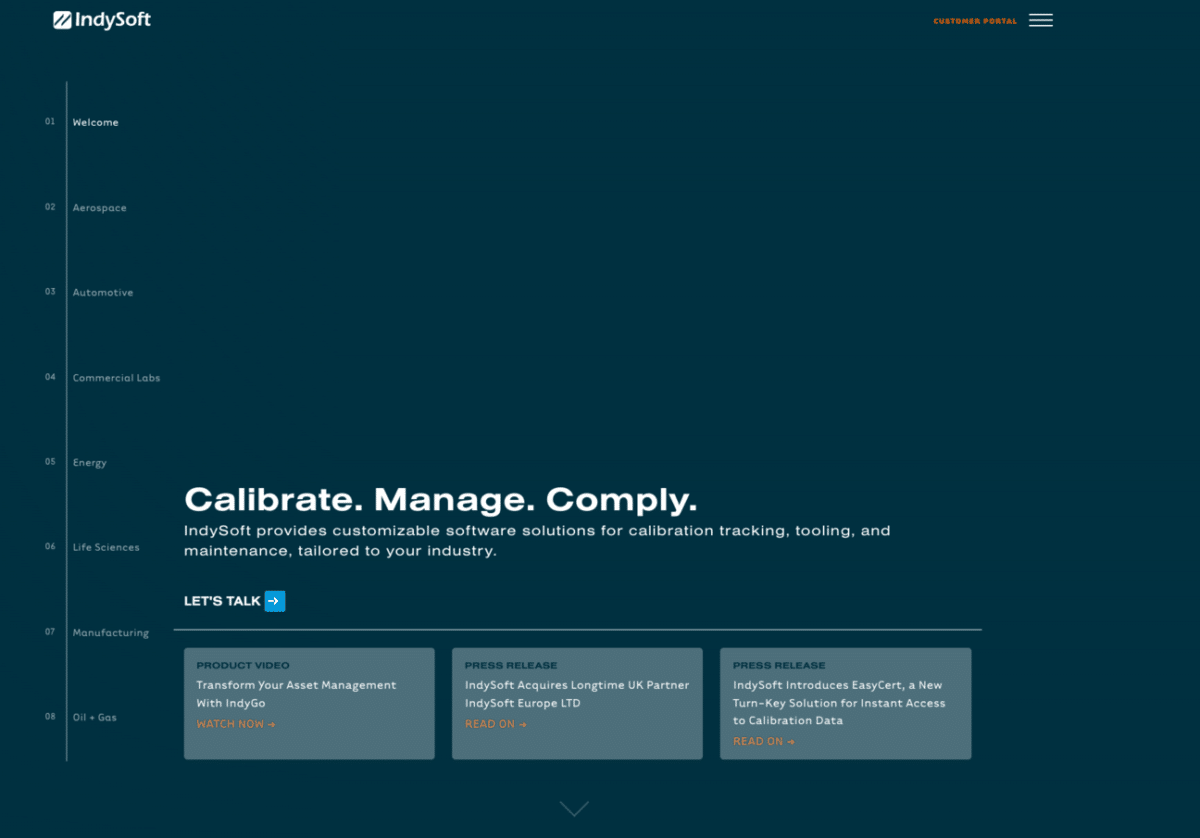Select Welcome in the side navigation

[95, 122]
